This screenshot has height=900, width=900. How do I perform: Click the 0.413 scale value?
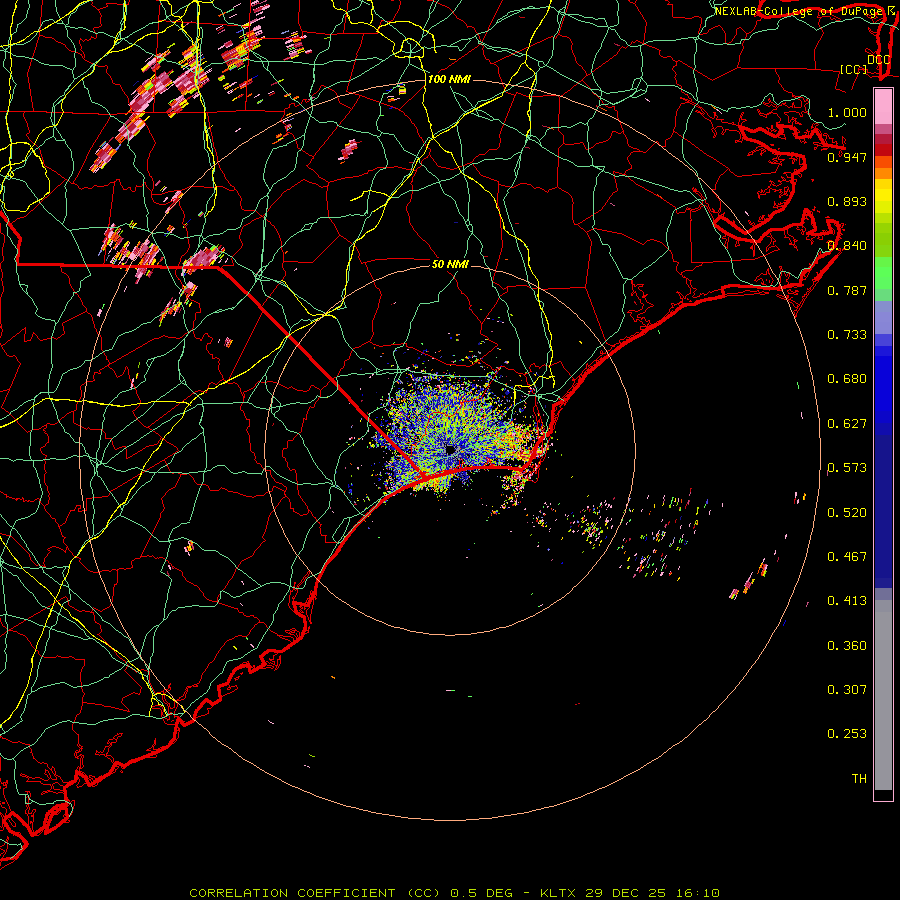(847, 601)
